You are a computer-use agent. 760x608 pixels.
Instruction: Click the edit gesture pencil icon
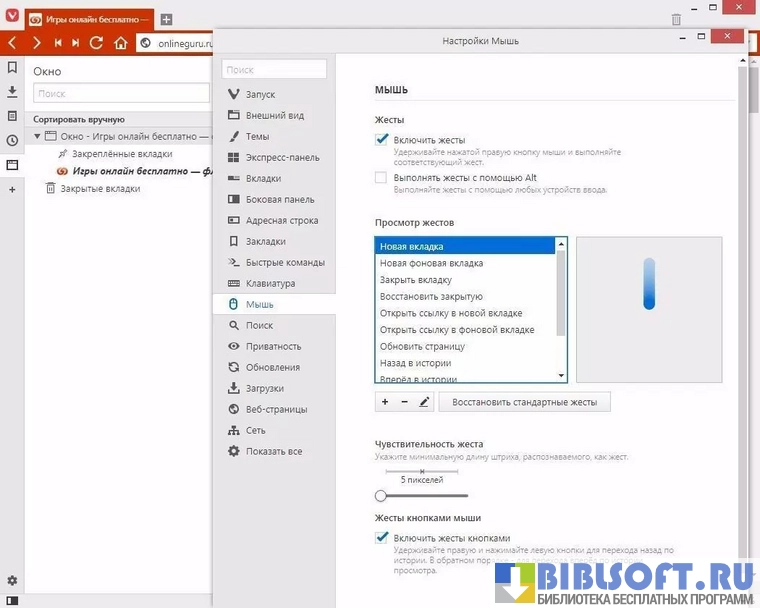(424, 402)
